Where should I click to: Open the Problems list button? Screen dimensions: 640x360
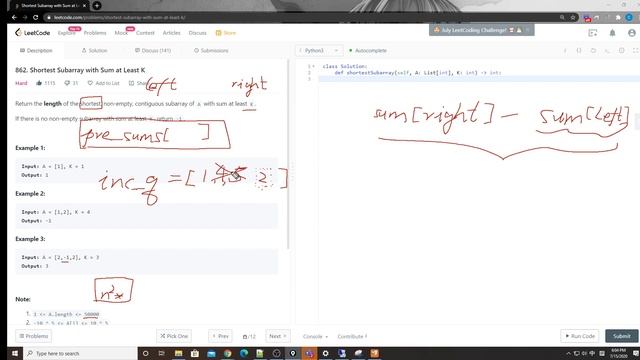click(x=33, y=336)
